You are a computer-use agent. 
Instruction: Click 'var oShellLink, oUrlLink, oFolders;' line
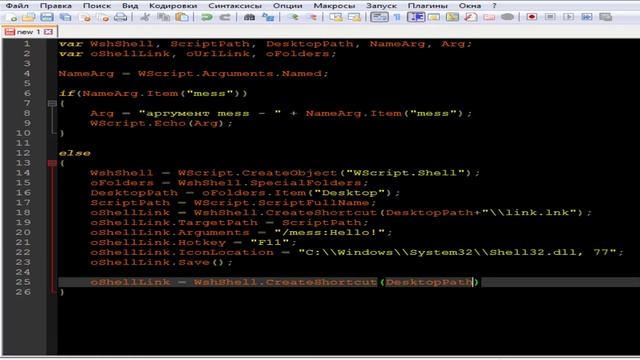(x=197, y=54)
